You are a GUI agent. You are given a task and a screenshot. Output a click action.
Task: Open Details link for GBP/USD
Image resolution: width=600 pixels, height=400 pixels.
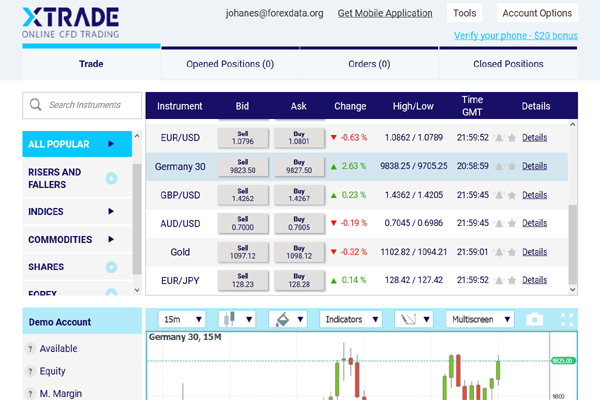(x=535, y=195)
